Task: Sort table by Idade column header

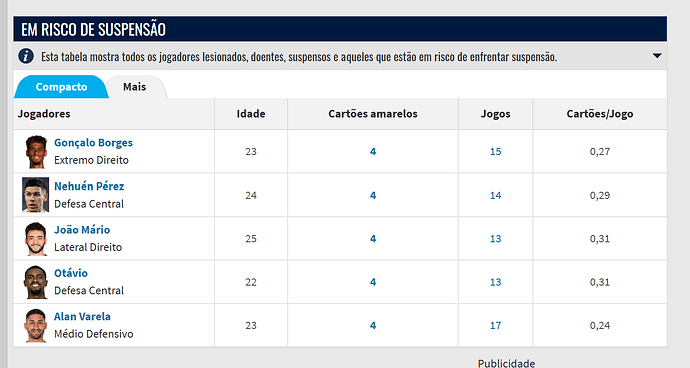Action: (x=251, y=114)
